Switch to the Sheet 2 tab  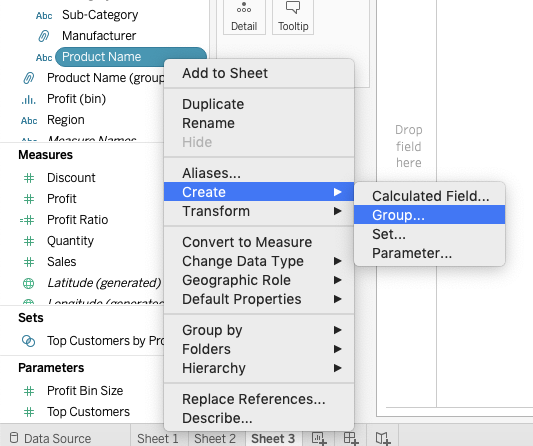click(x=215, y=438)
